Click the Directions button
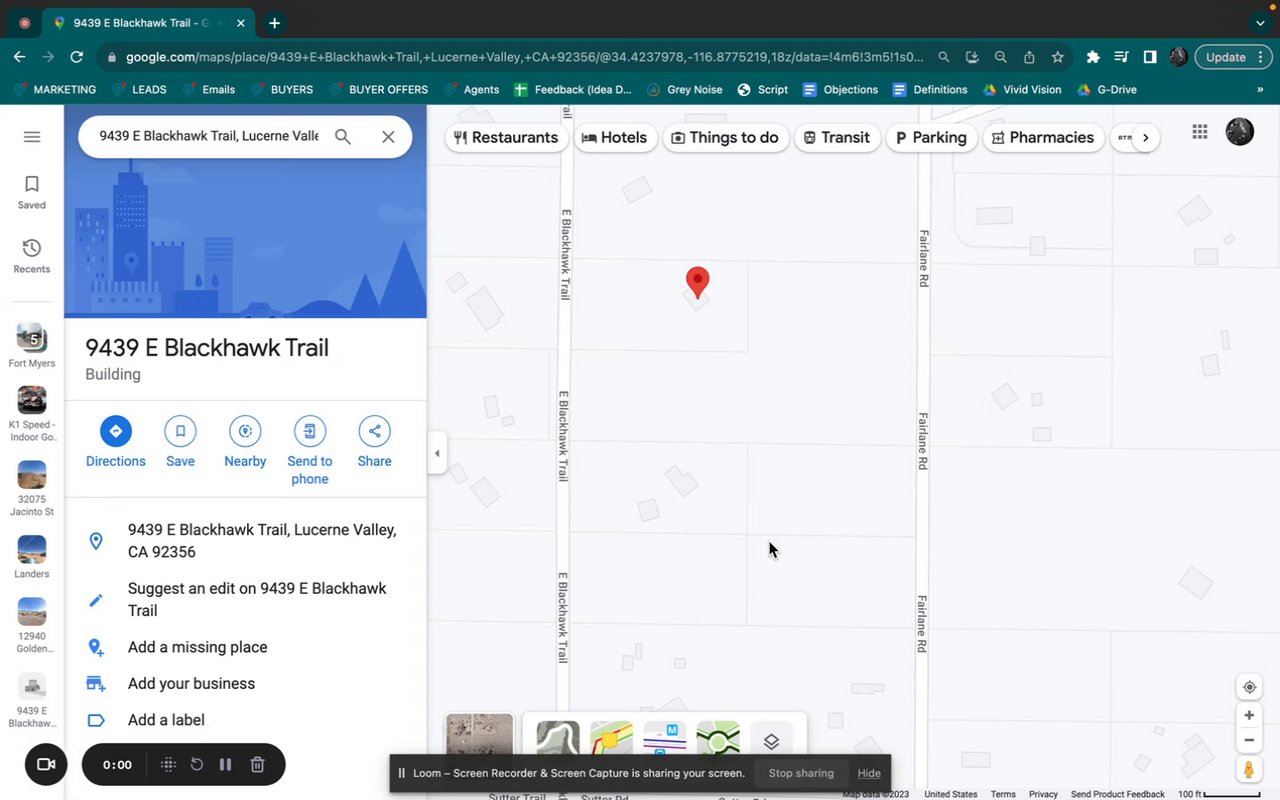This screenshot has width=1280, height=800. click(x=116, y=442)
